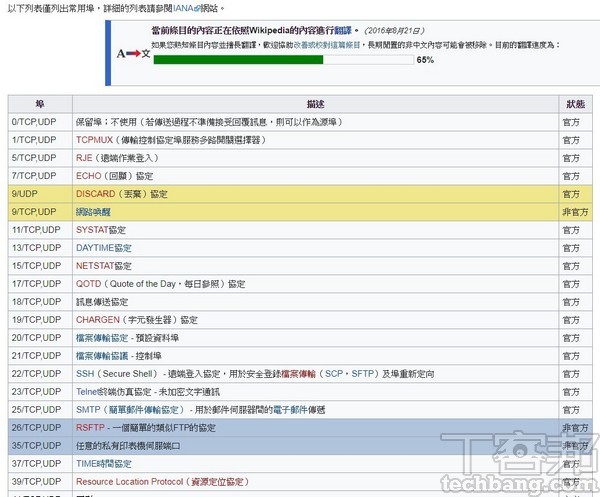Open the QOTD protocol link

(88, 284)
